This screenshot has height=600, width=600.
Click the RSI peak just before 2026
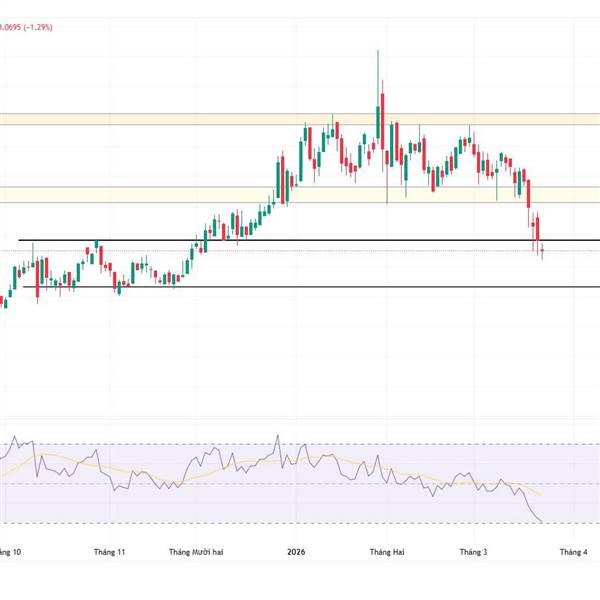pyautogui.click(x=277, y=435)
